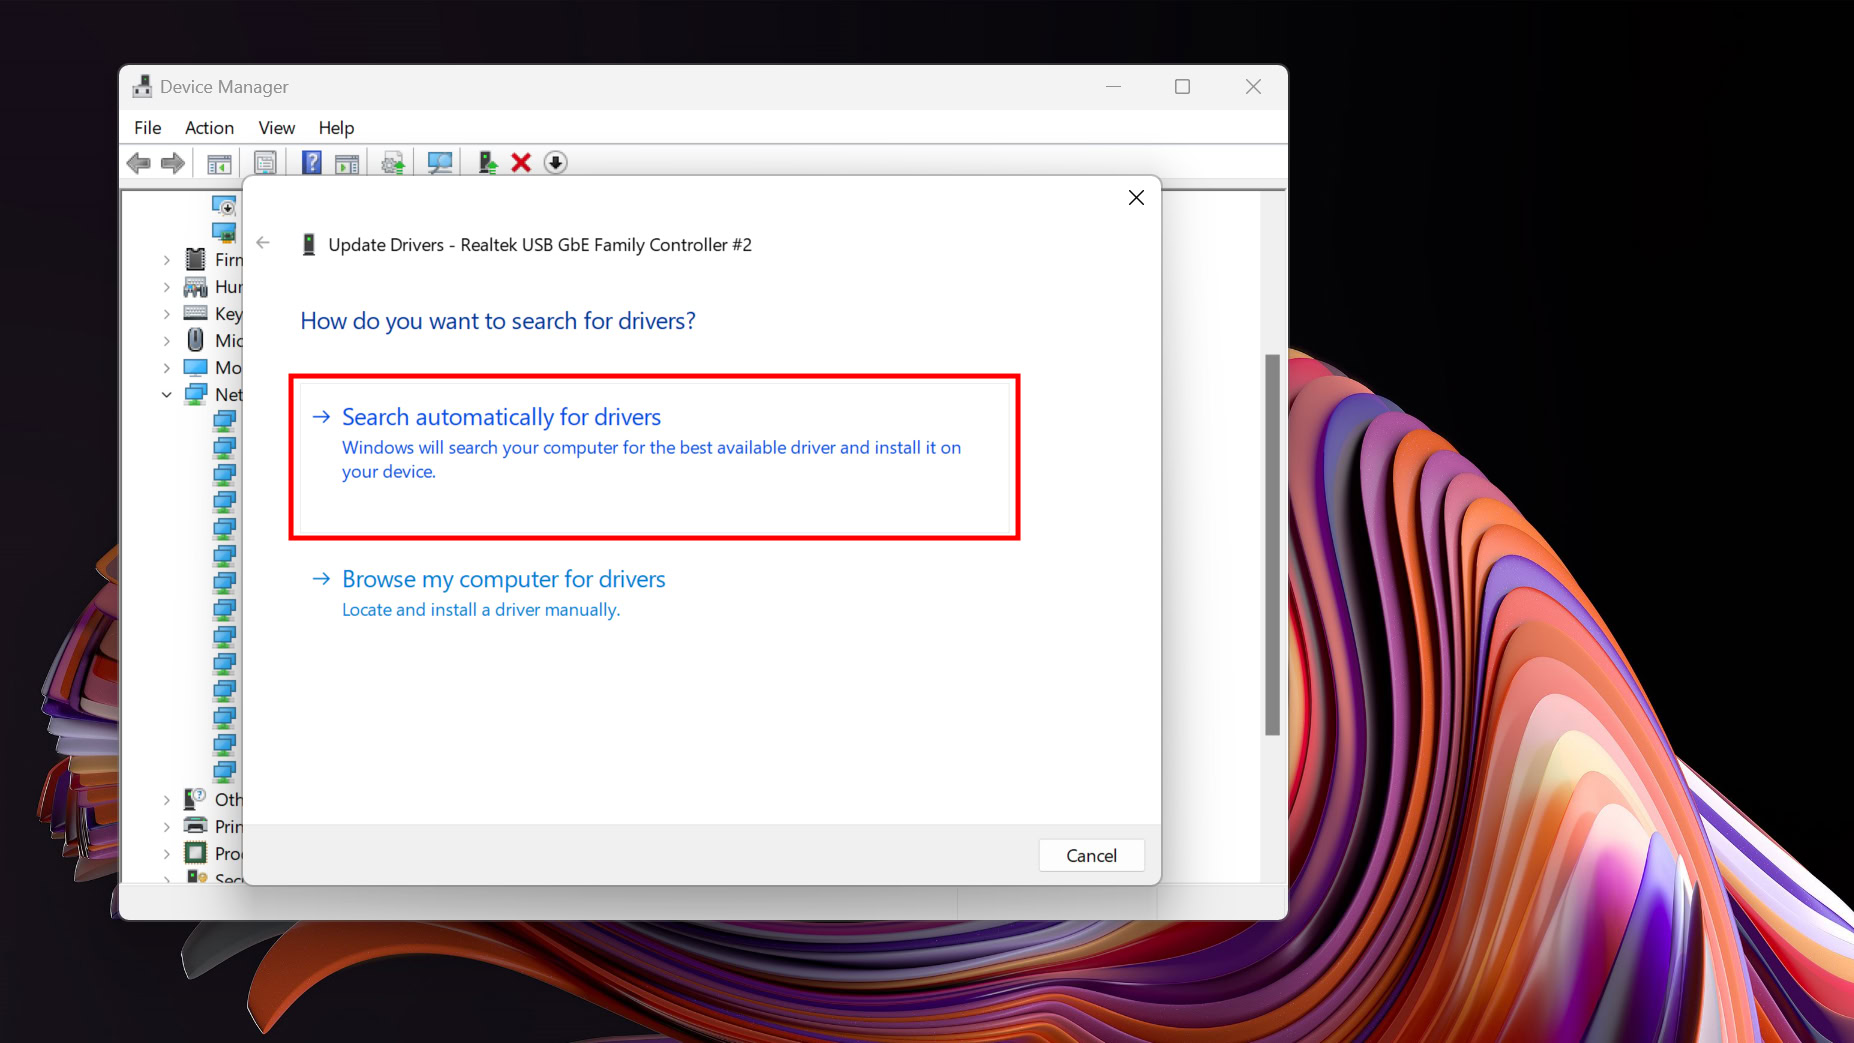Expand the Human Interface Devices node
The image size is (1854, 1043).
tap(167, 287)
